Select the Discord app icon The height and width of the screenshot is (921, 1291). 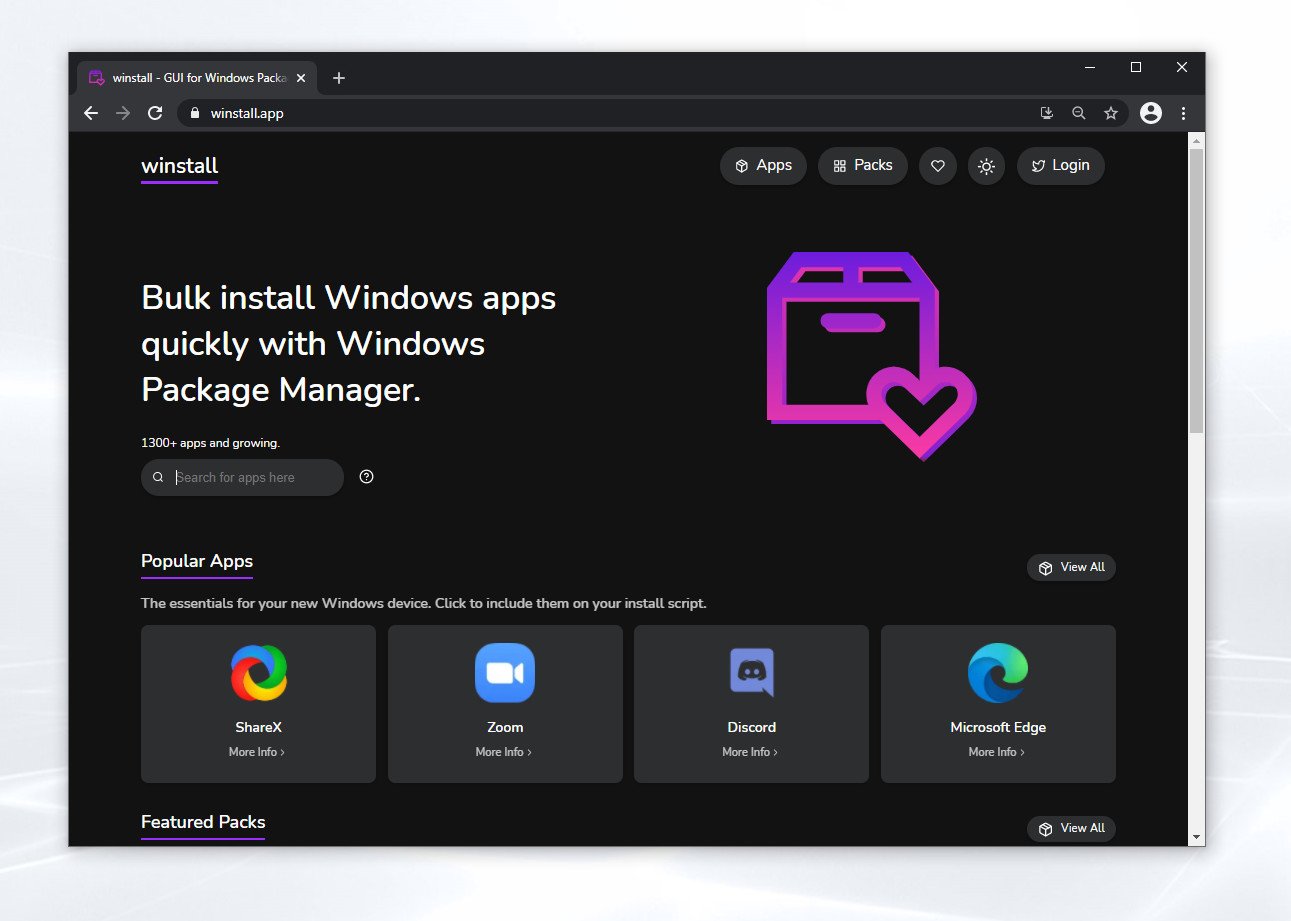[751, 672]
